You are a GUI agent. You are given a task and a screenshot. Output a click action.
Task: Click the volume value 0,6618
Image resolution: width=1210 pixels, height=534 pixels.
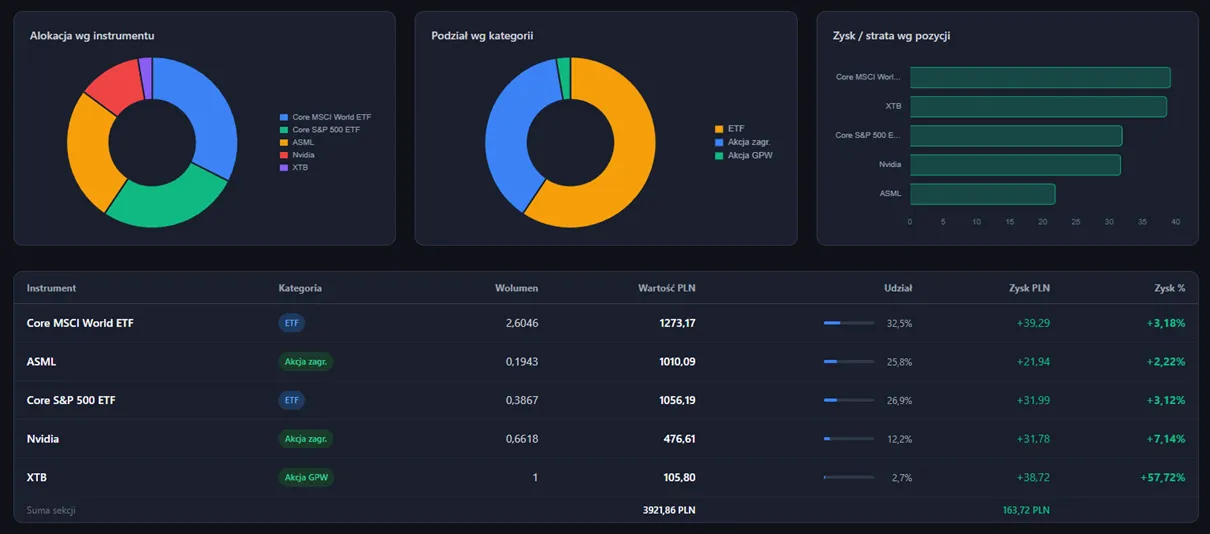point(522,439)
